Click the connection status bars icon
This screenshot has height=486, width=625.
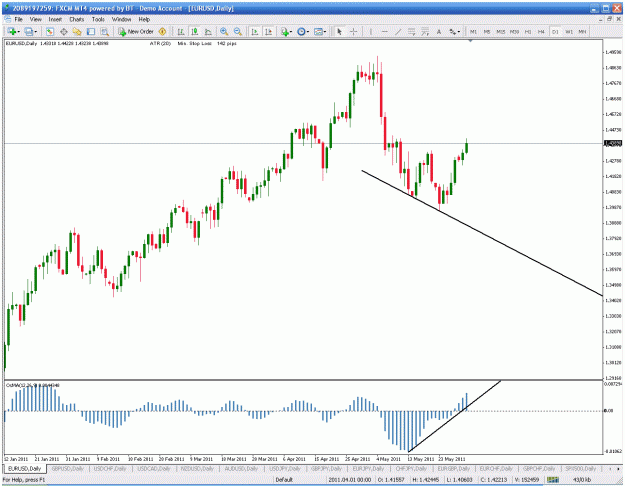coord(553,480)
